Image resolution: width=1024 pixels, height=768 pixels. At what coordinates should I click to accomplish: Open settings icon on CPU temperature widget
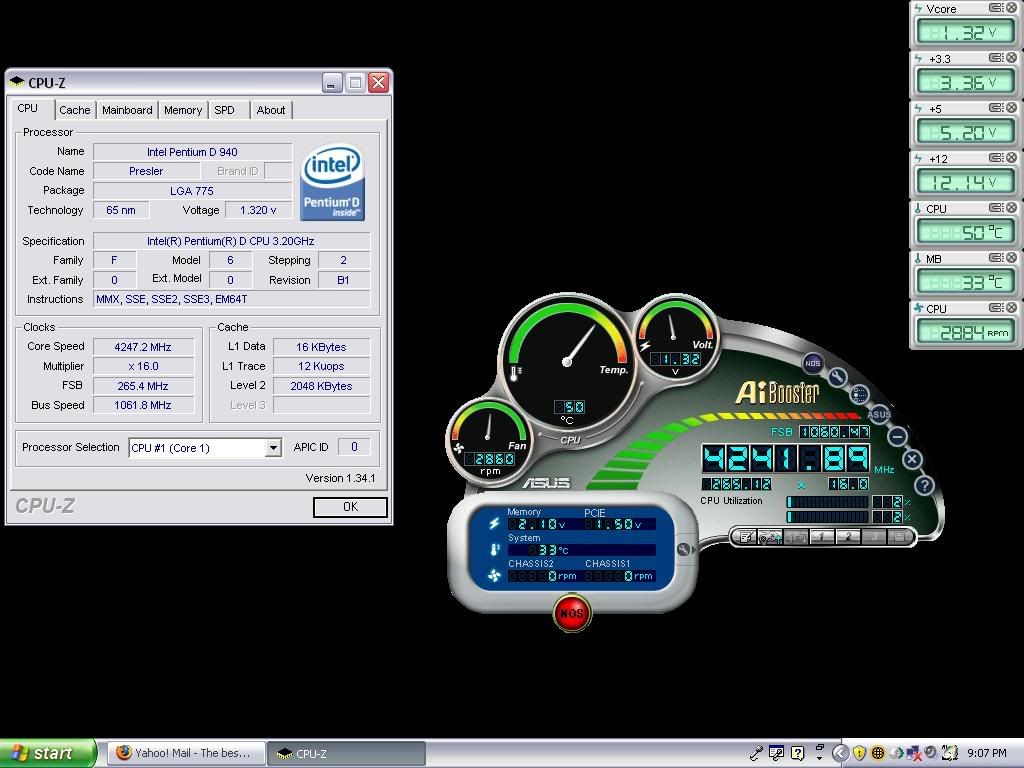click(996, 208)
